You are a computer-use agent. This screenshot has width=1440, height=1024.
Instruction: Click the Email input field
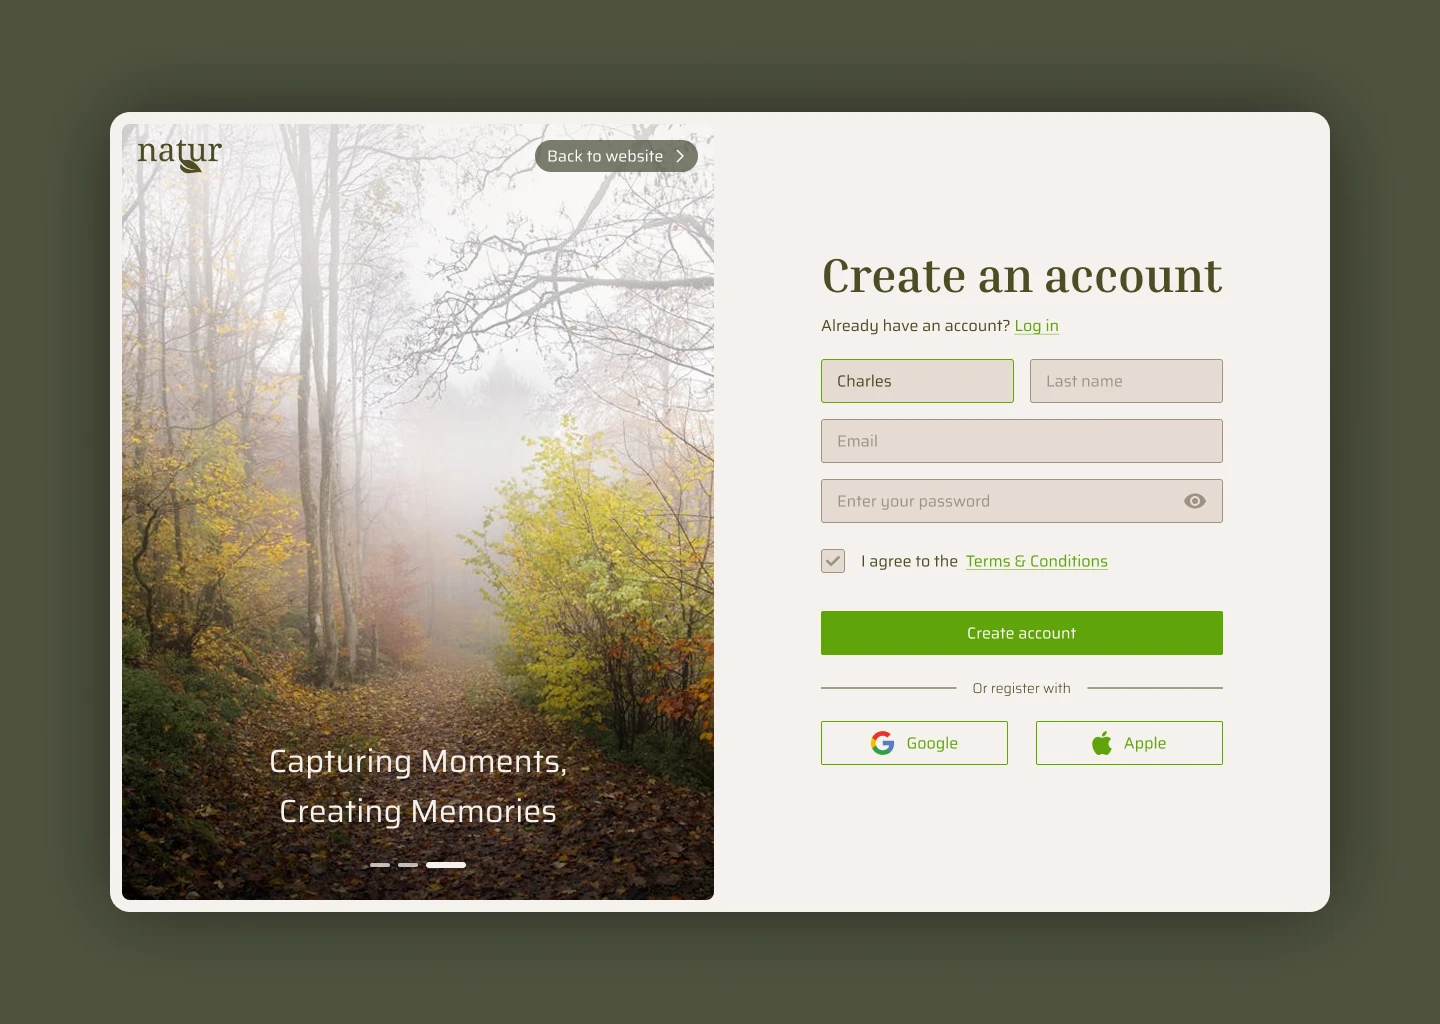click(x=1022, y=441)
